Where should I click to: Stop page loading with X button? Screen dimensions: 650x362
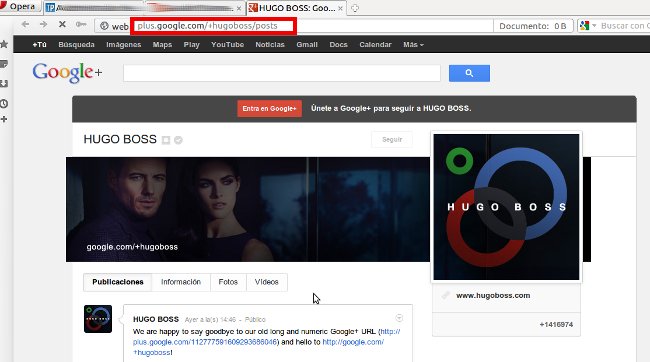click(x=62, y=24)
